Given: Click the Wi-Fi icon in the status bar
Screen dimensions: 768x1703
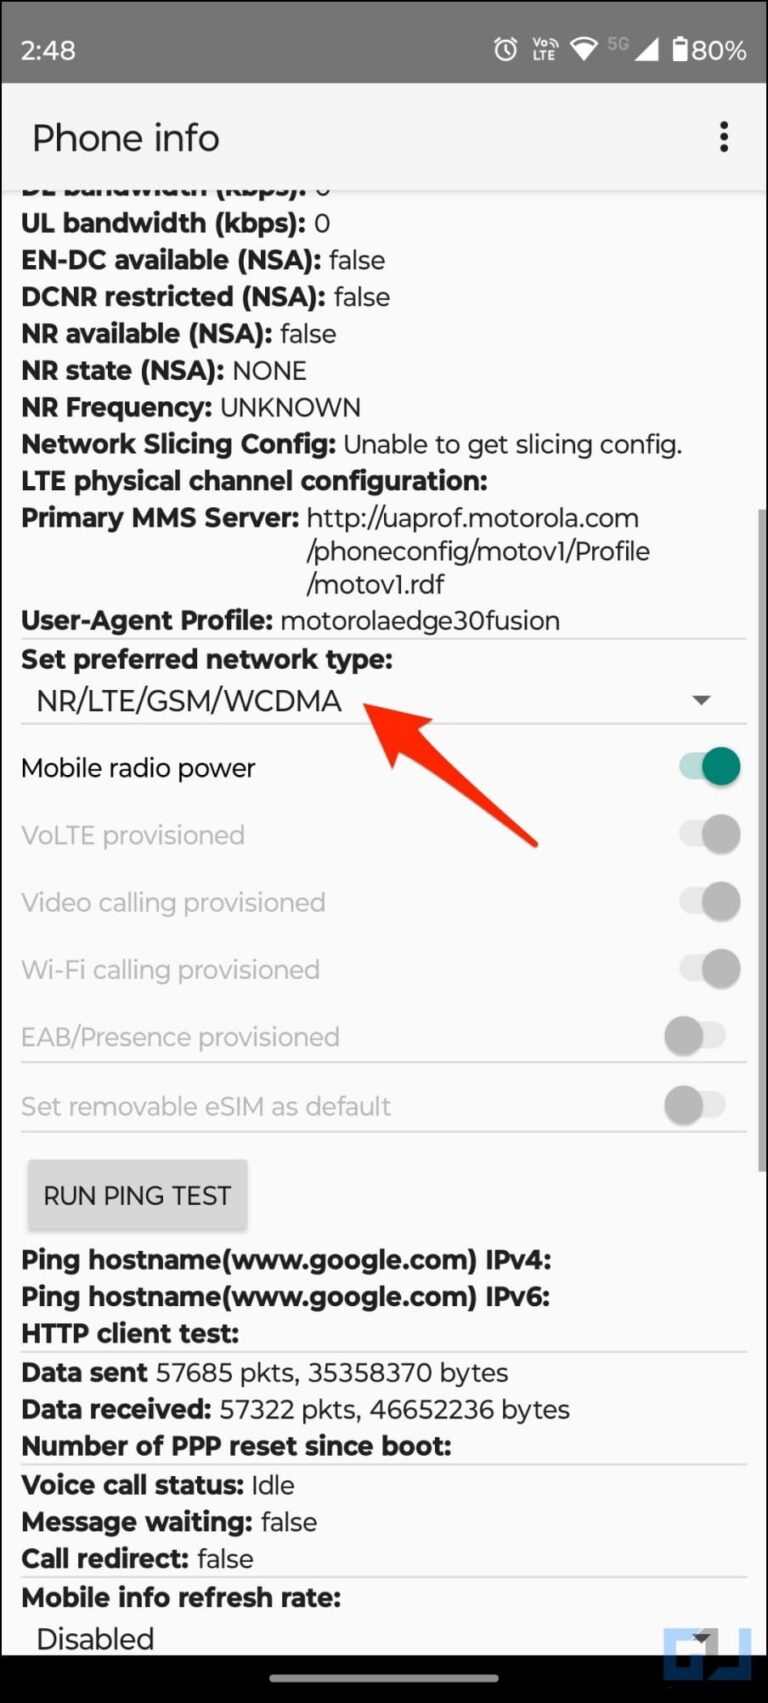Looking at the screenshot, I should (x=585, y=48).
